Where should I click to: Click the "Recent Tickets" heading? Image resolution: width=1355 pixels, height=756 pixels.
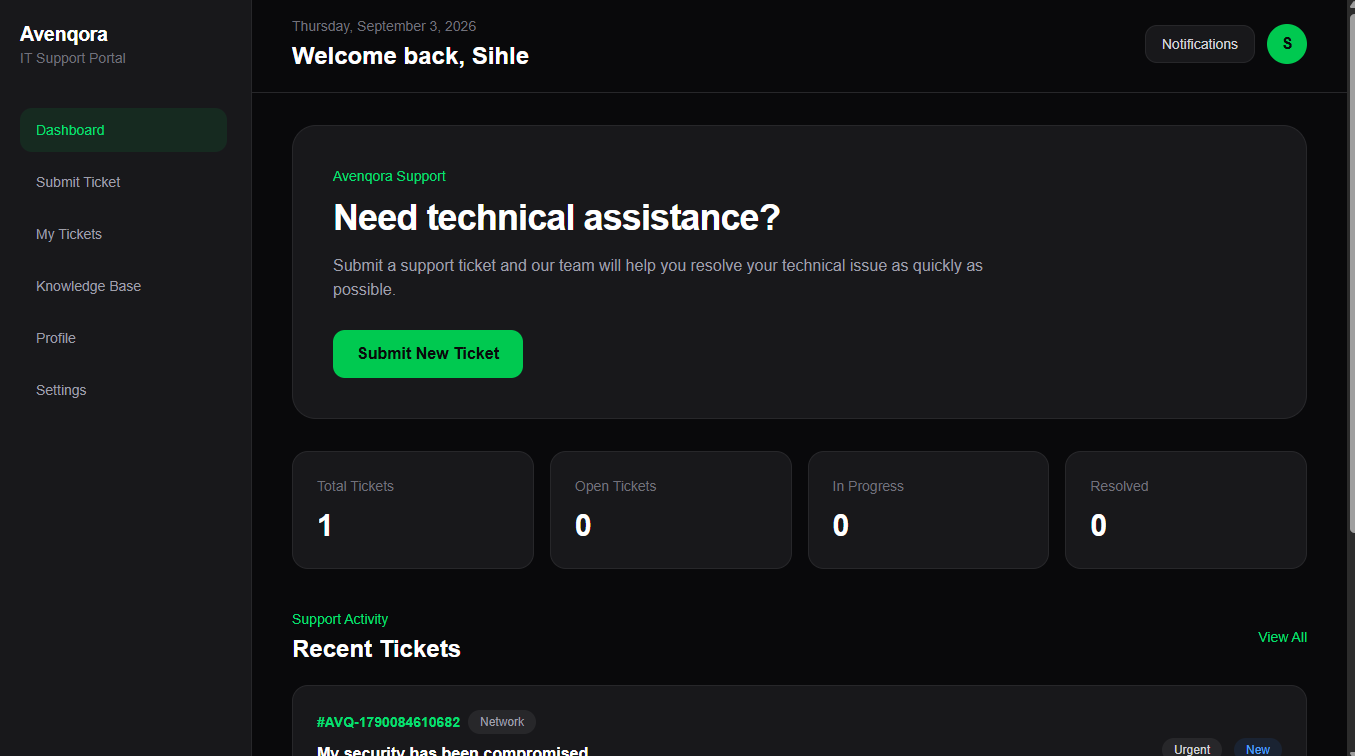(376, 649)
